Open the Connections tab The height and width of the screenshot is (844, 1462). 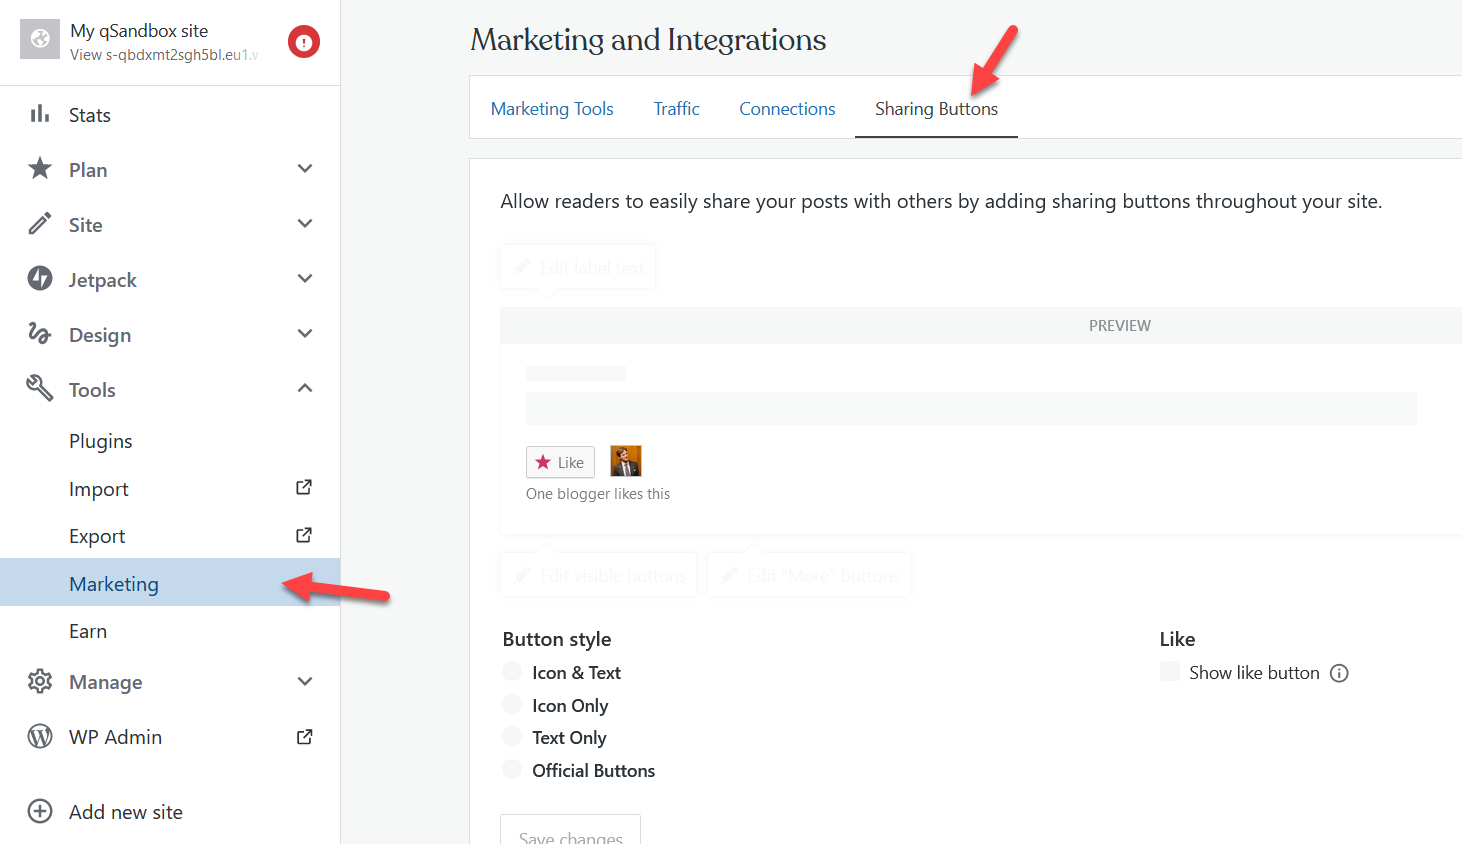pos(787,108)
